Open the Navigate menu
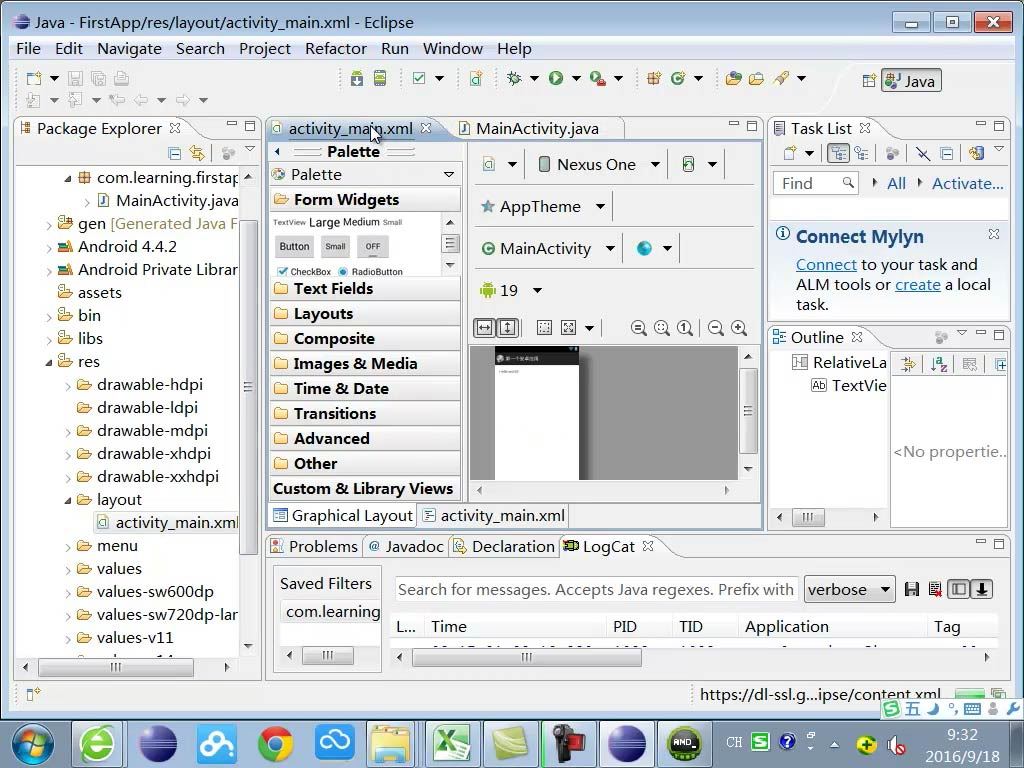Image resolution: width=1024 pixels, height=768 pixels. click(129, 49)
